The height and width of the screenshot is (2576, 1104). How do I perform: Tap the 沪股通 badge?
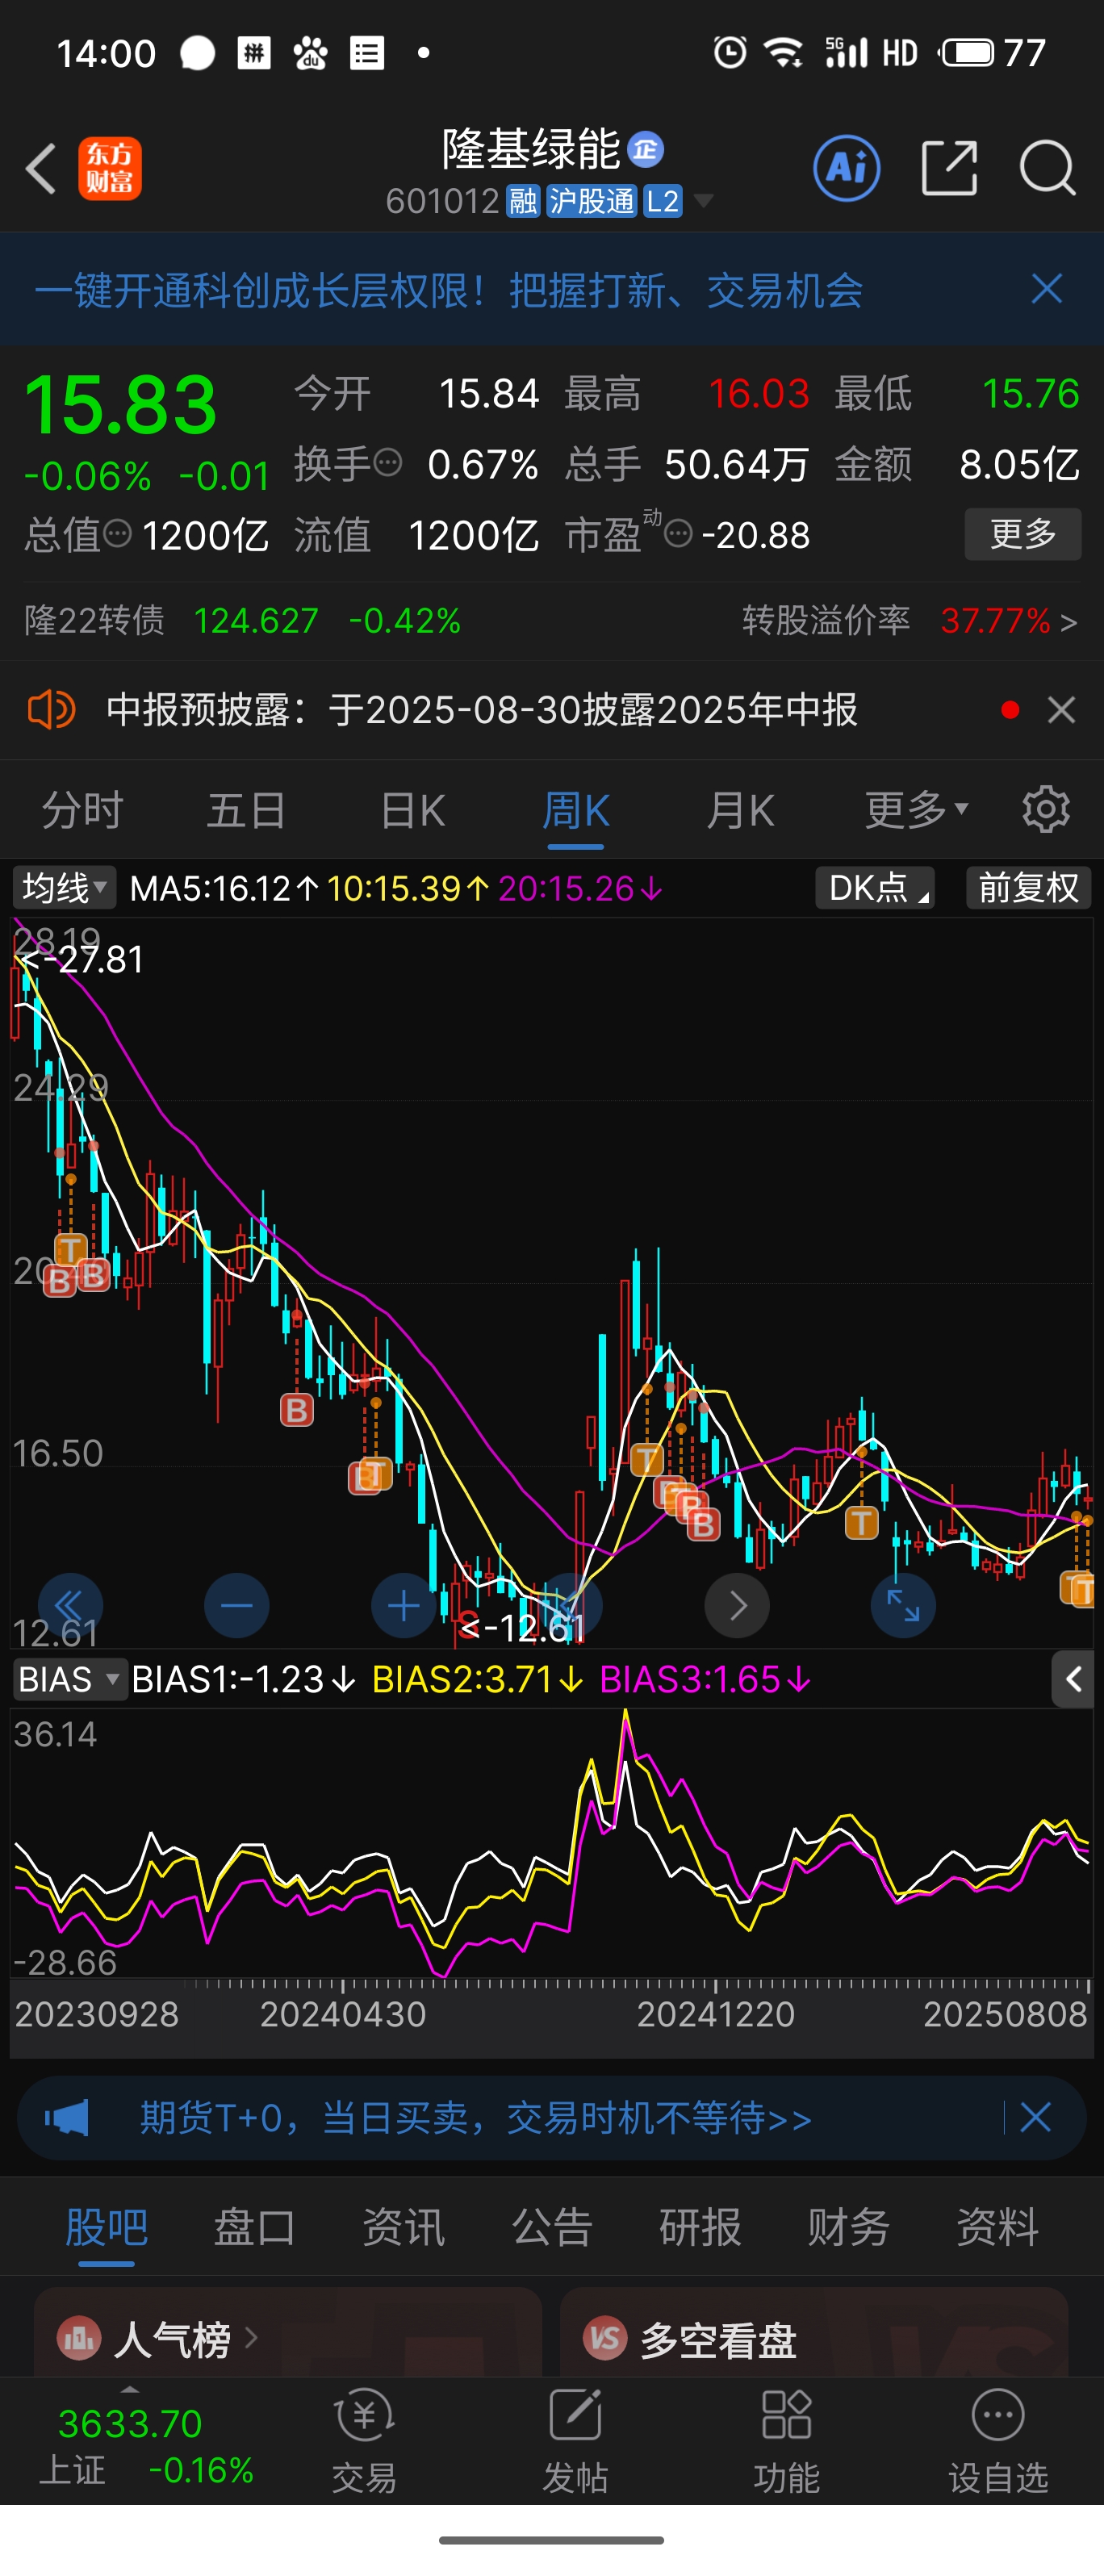pos(591,201)
